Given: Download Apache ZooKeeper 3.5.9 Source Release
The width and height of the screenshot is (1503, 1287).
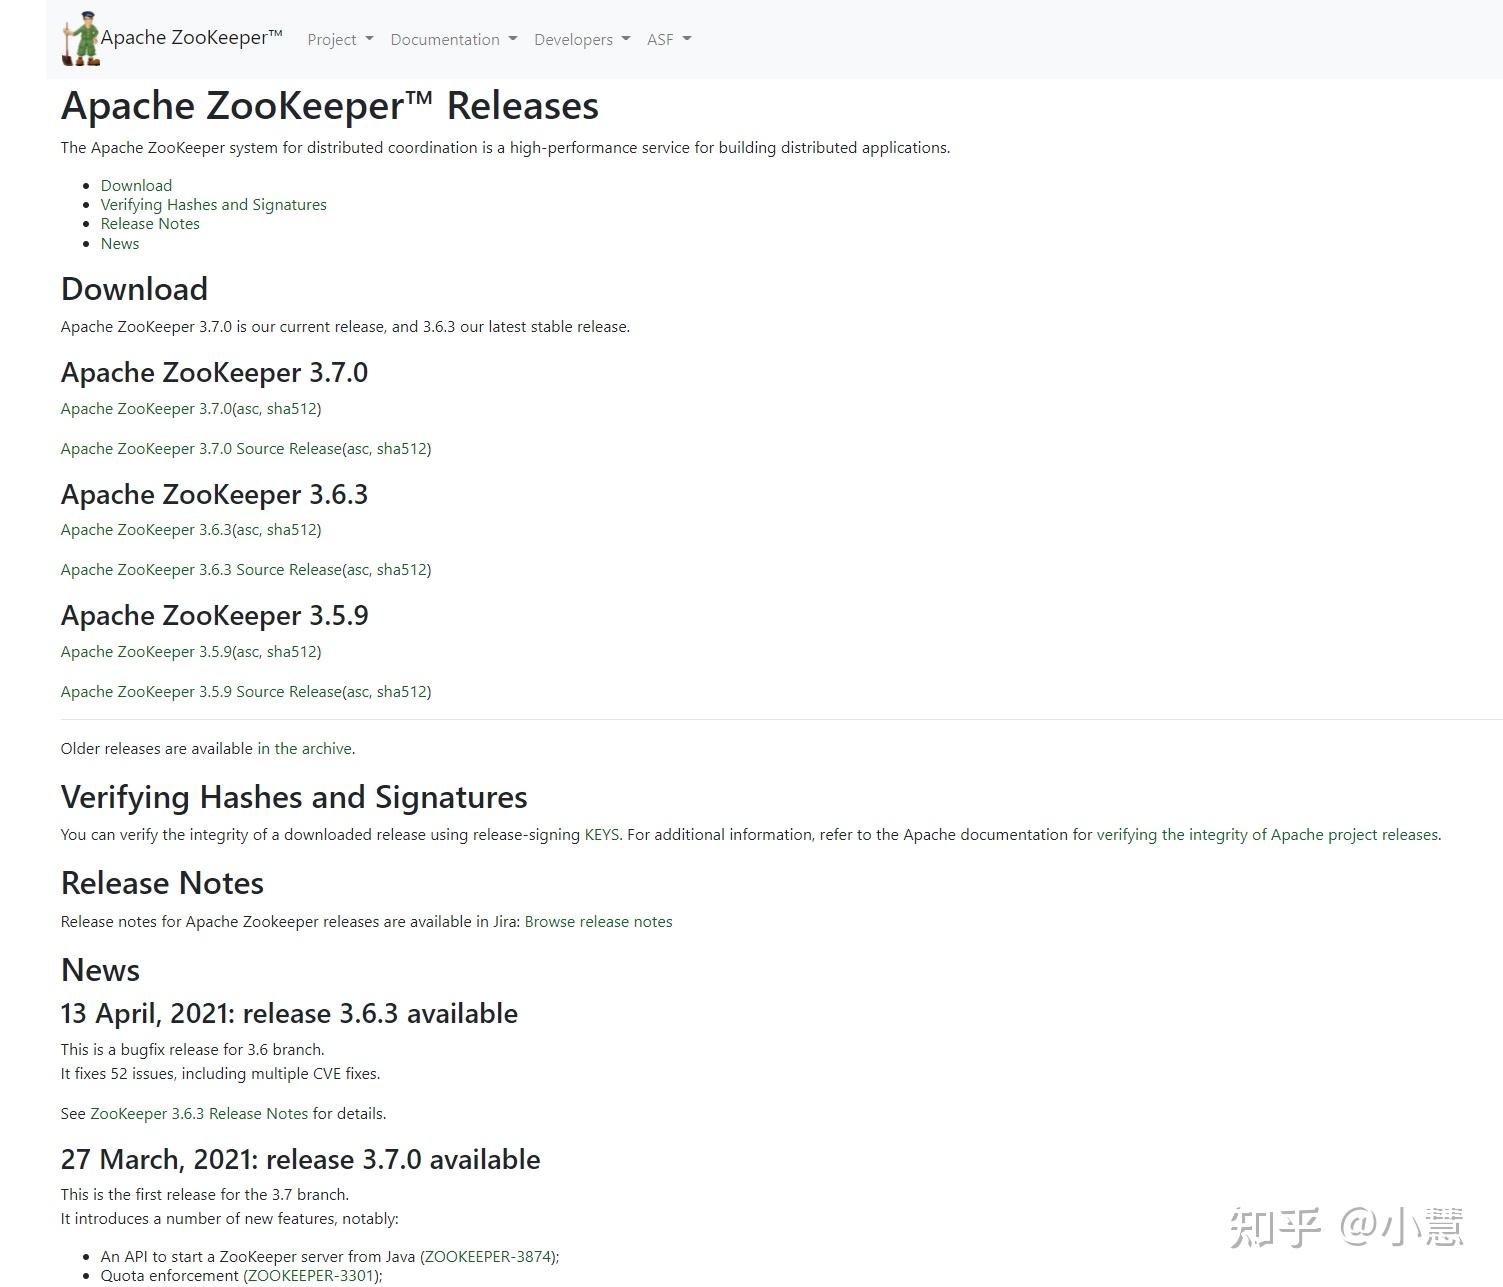Looking at the screenshot, I should pos(201,691).
